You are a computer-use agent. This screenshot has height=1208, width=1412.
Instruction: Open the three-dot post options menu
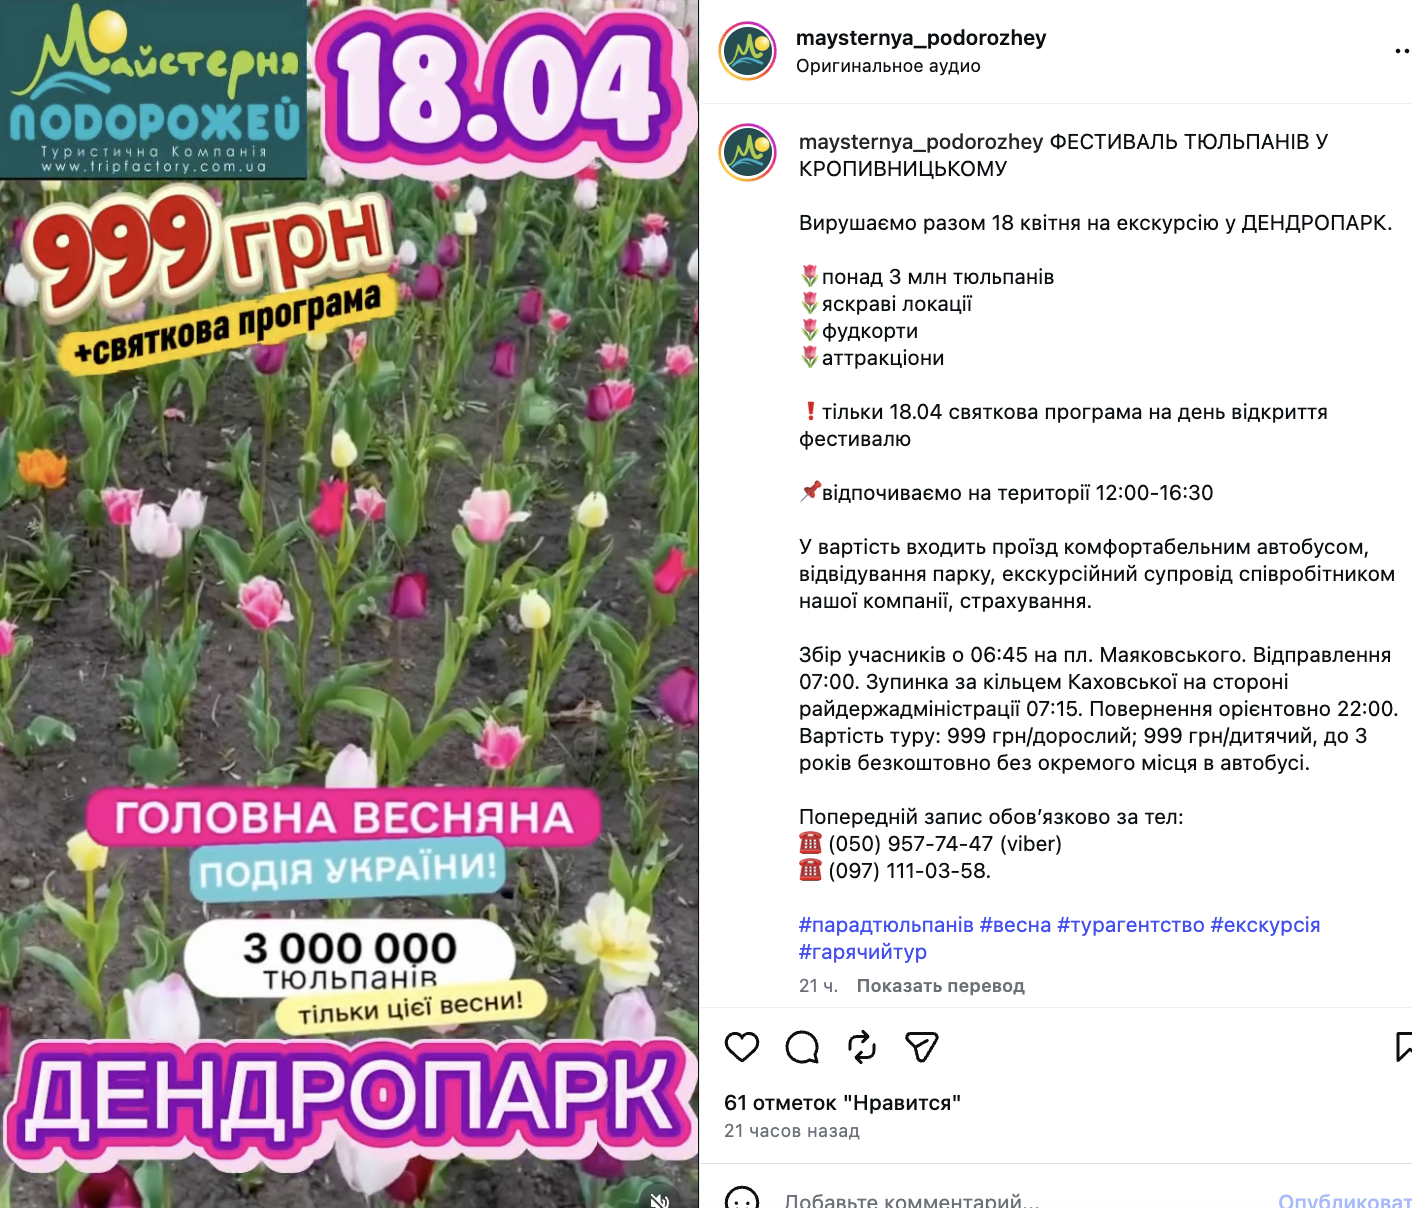(x=1403, y=51)
